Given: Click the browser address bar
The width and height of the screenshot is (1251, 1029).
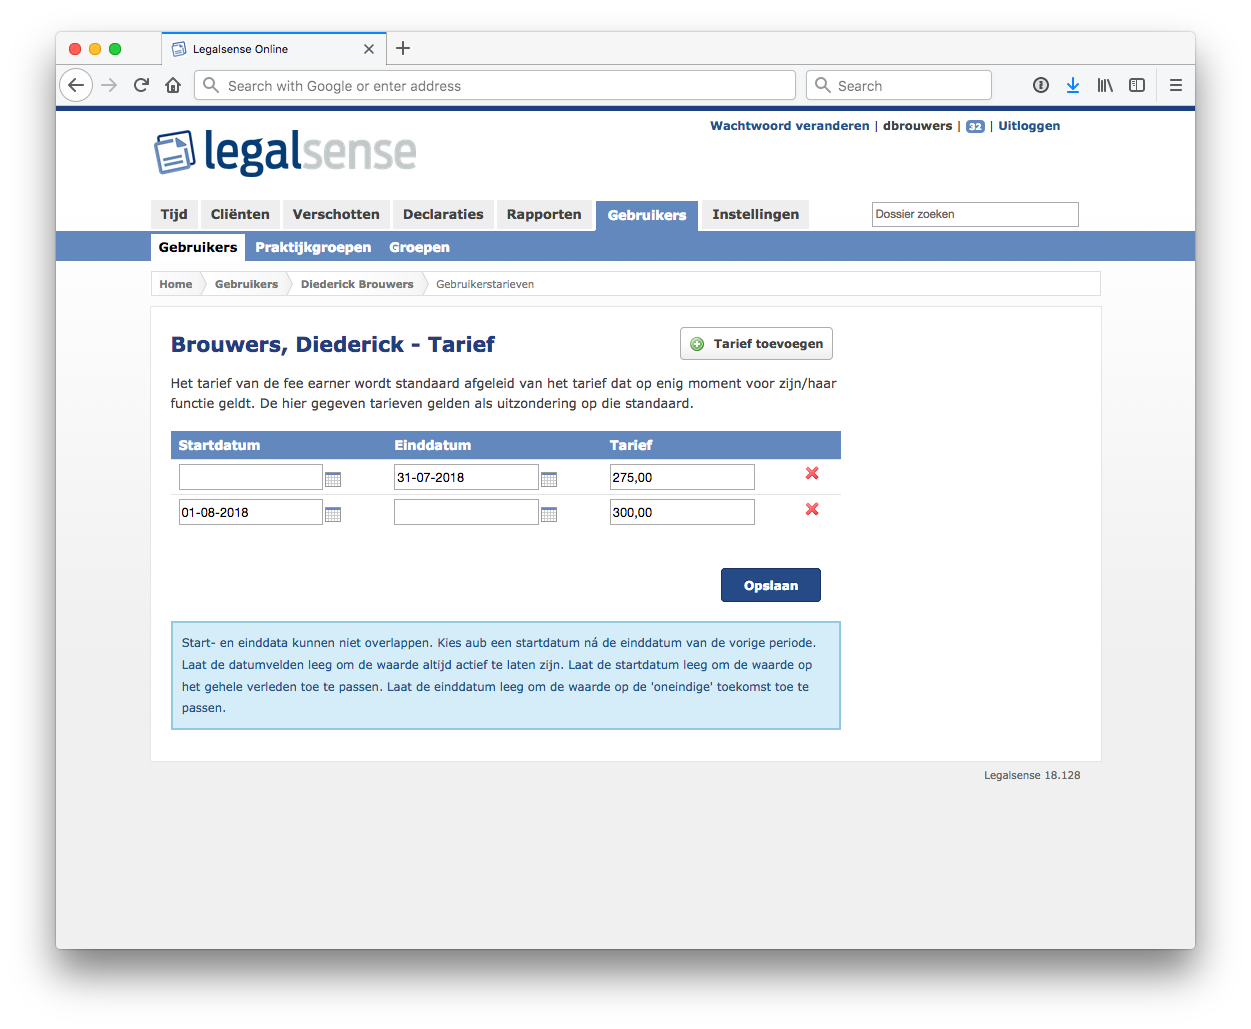Looking at the screenshot, I should click(x=495, y=85).
